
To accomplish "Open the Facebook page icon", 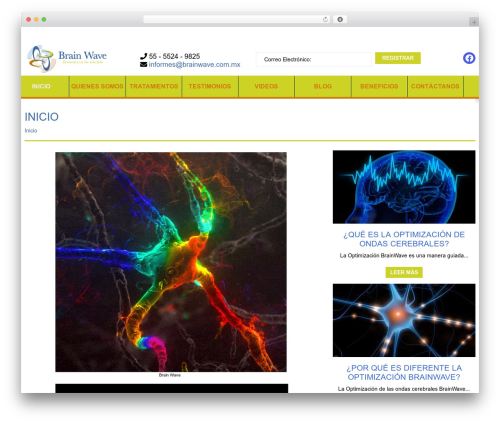I will pos(469,58).
